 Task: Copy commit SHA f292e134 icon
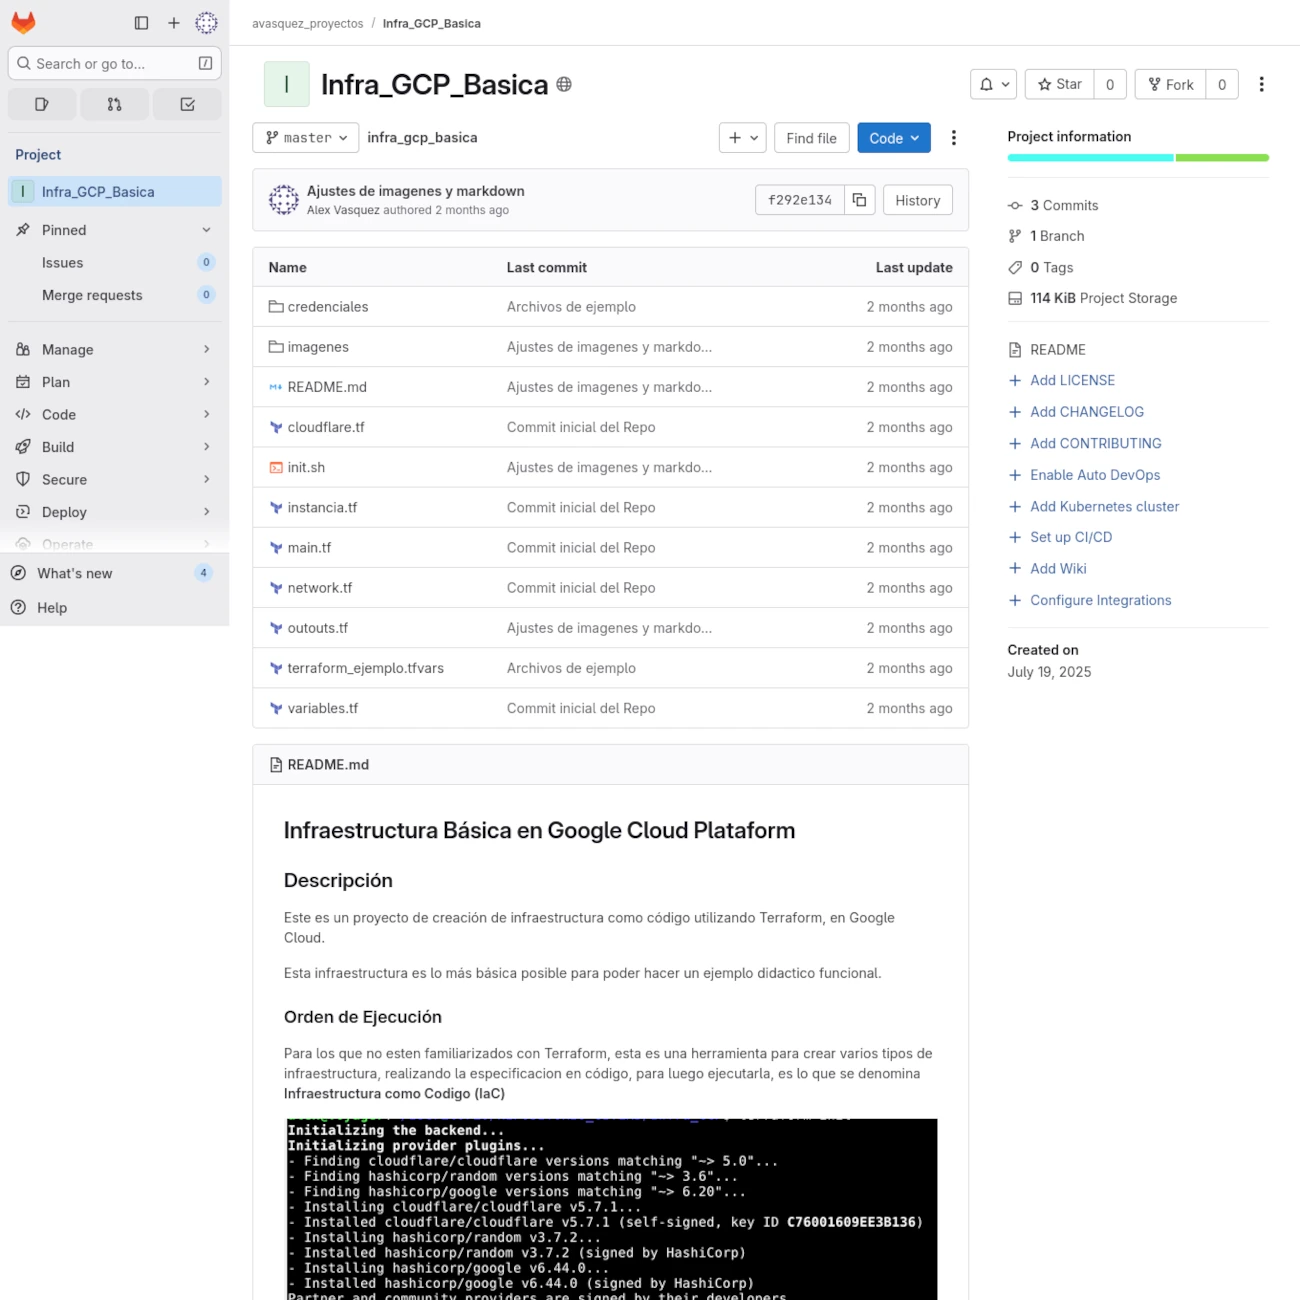click(859, 200)
